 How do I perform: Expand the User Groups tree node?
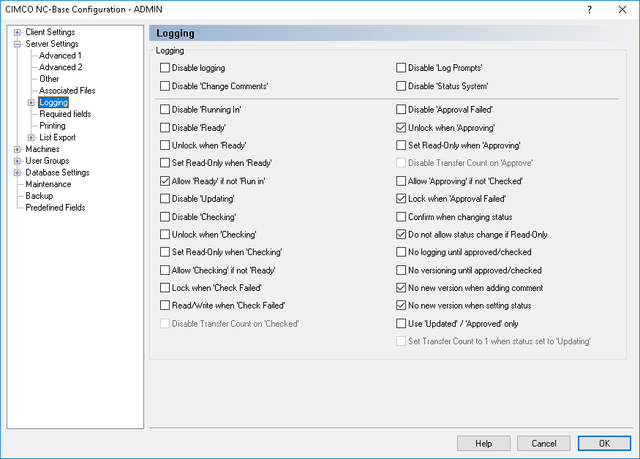click(x=17, y=161)
